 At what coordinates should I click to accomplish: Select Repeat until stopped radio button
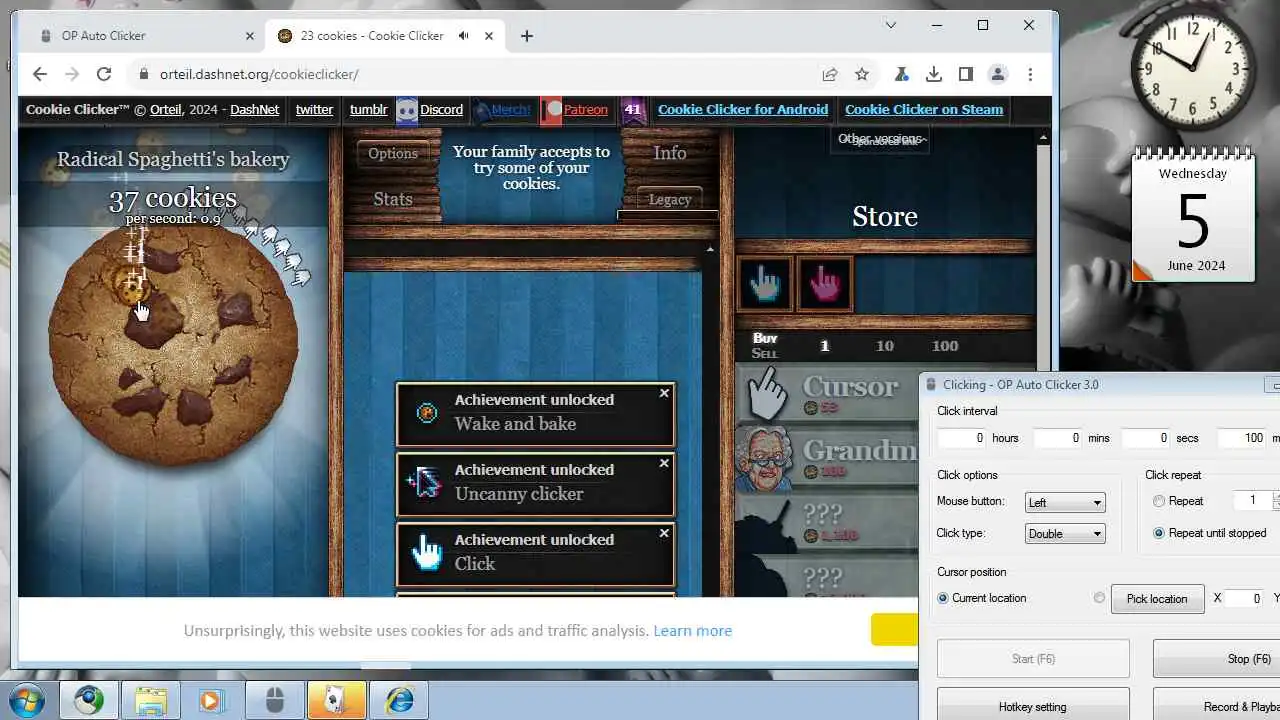point(1159,533)
